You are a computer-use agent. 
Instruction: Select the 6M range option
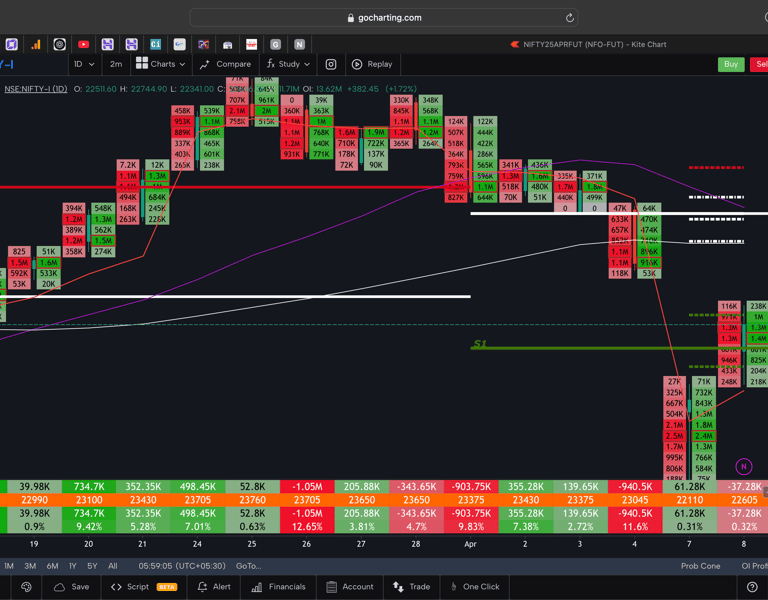pos(52,566)
